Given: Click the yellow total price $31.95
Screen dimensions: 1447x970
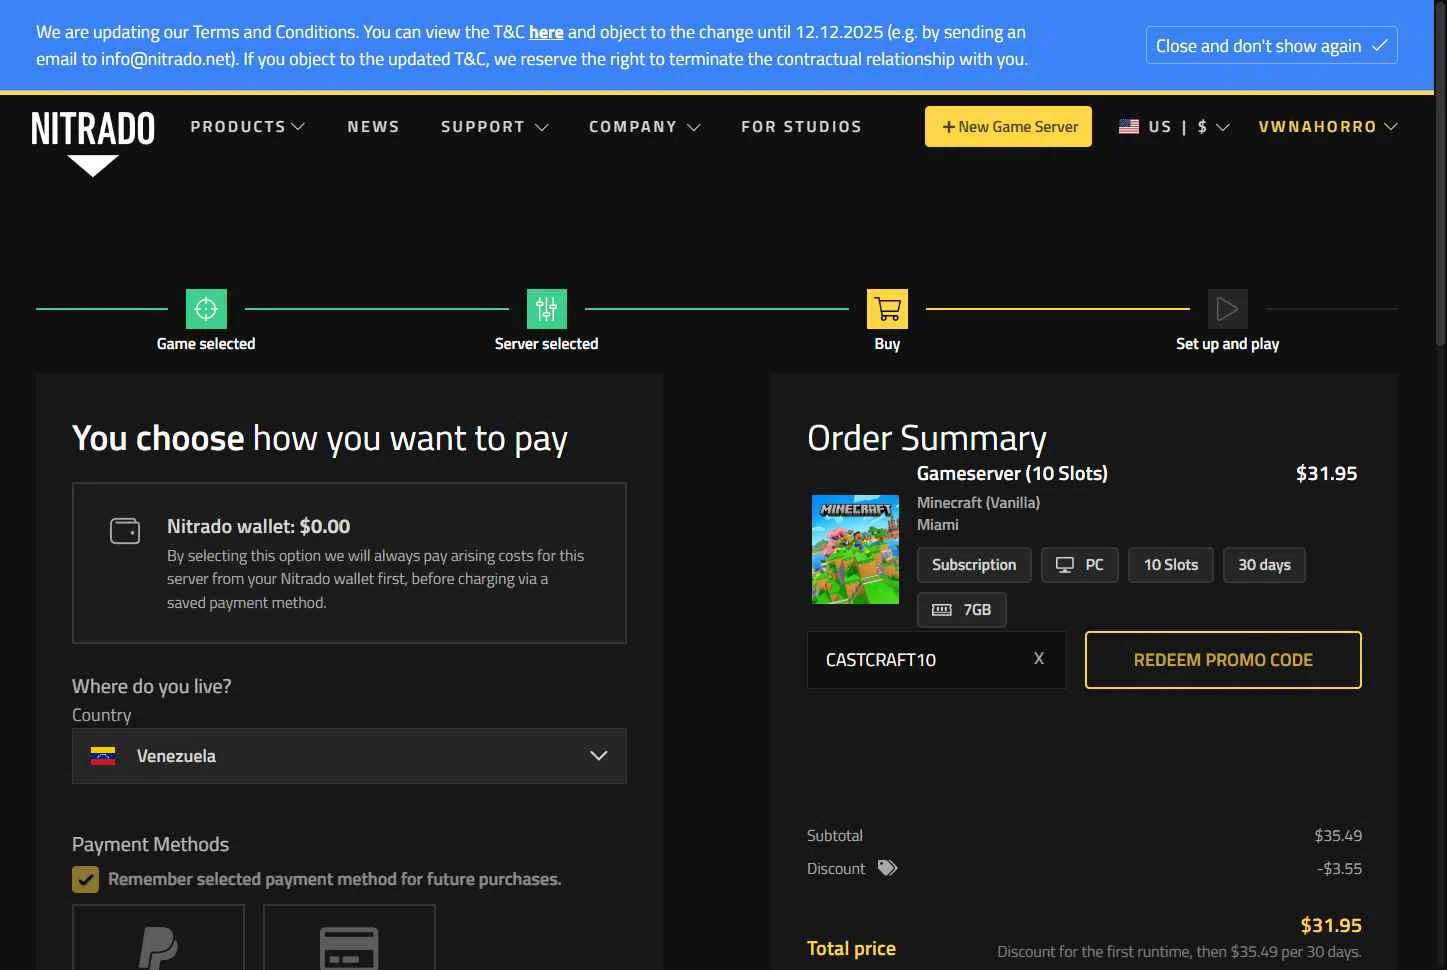Looking at the screenshot, I should [x=1331, y=925].
